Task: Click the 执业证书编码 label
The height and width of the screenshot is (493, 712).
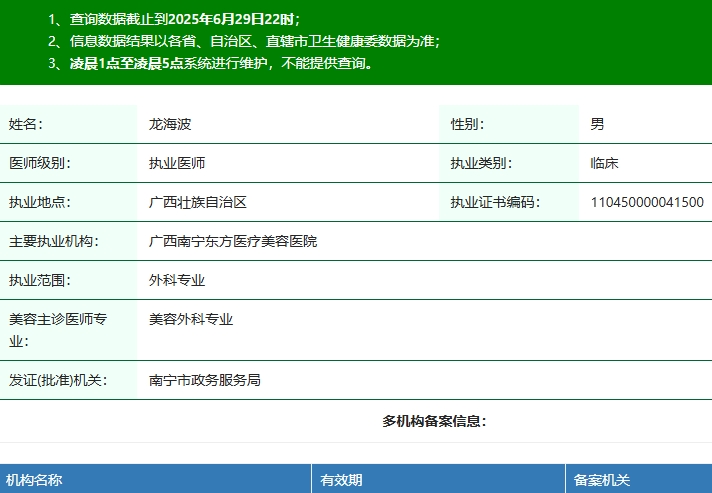Action: (495, 202)
